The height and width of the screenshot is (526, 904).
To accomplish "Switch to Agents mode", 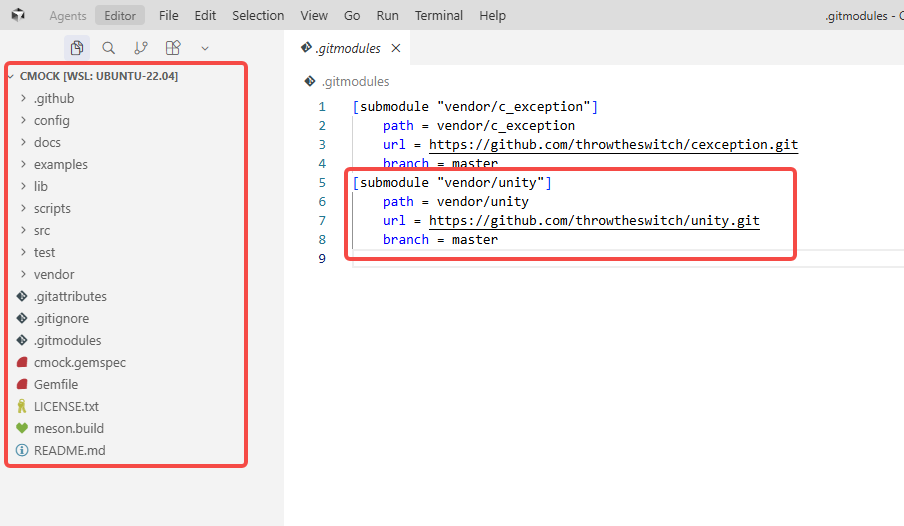I will 68,16.
